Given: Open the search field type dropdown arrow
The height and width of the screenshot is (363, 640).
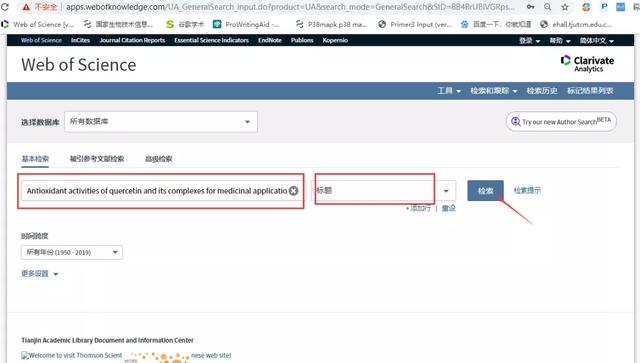Looking at the screenshot, I should (446, 191).
